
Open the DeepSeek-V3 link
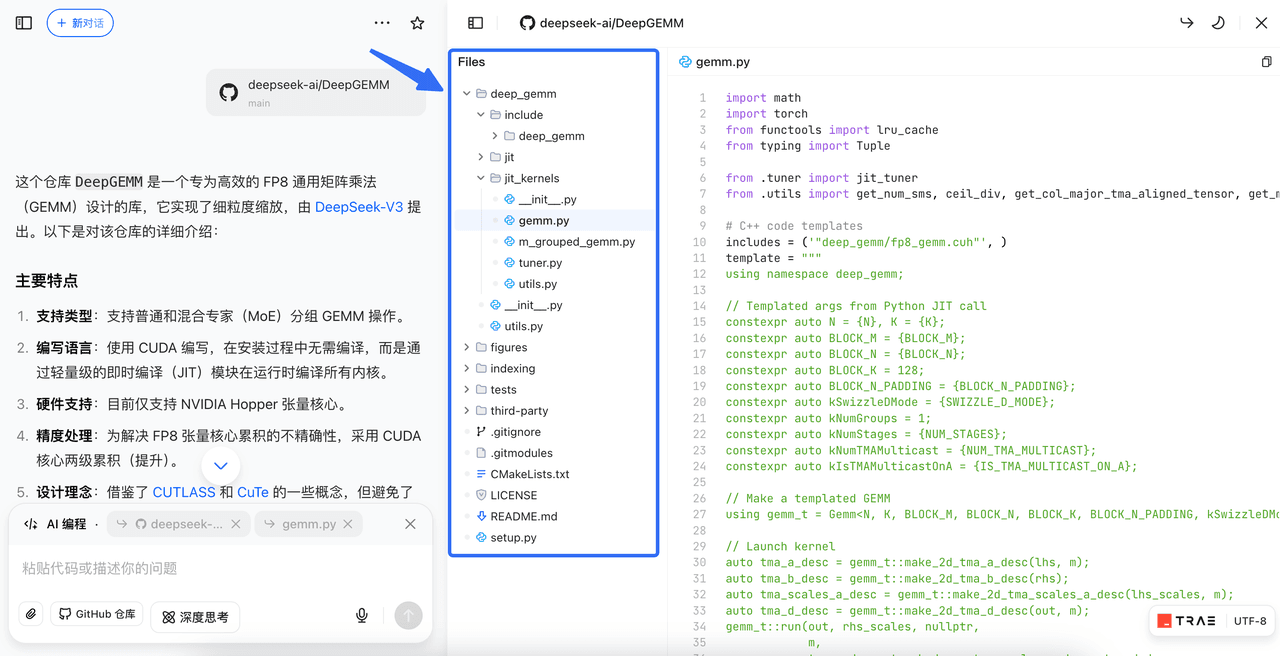pyautogui.click(x=358, y=207)
